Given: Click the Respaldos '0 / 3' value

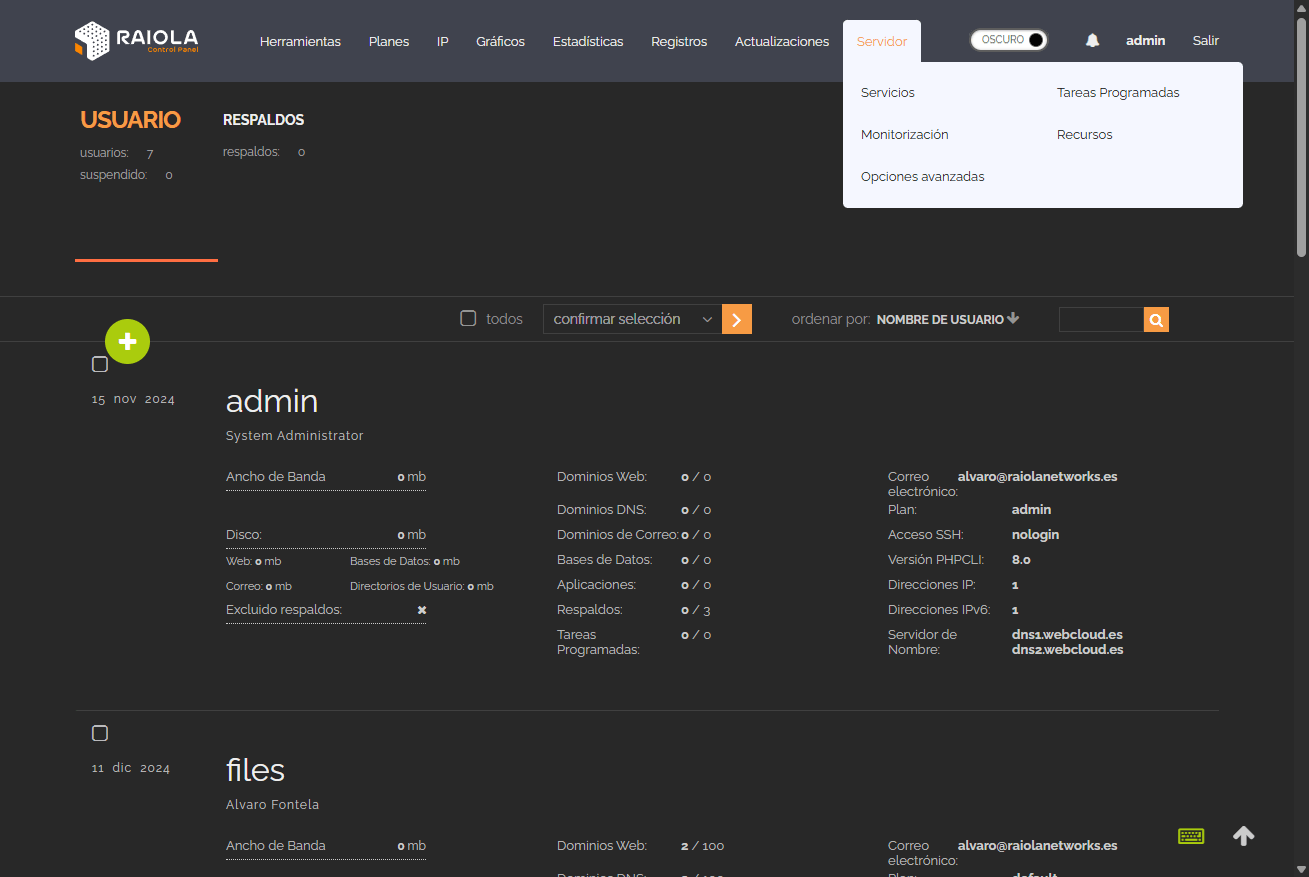Looking at the screenshot, I should click(x=696, y=610).
